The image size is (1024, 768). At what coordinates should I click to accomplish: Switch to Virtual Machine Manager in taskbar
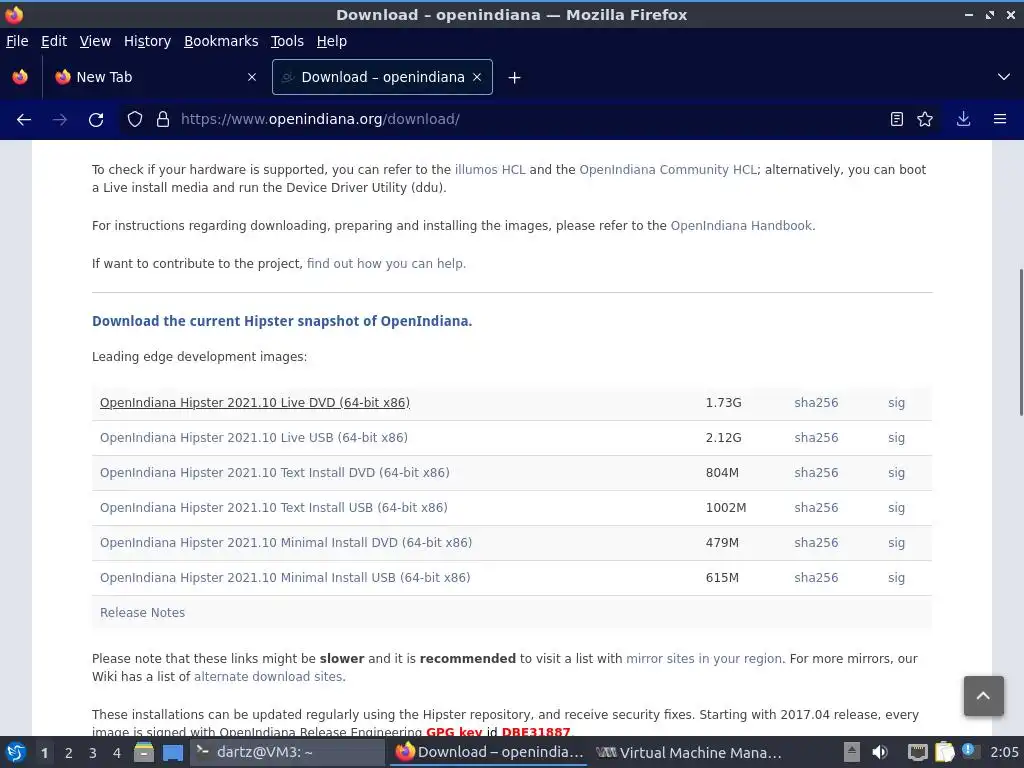pos(689,753)
